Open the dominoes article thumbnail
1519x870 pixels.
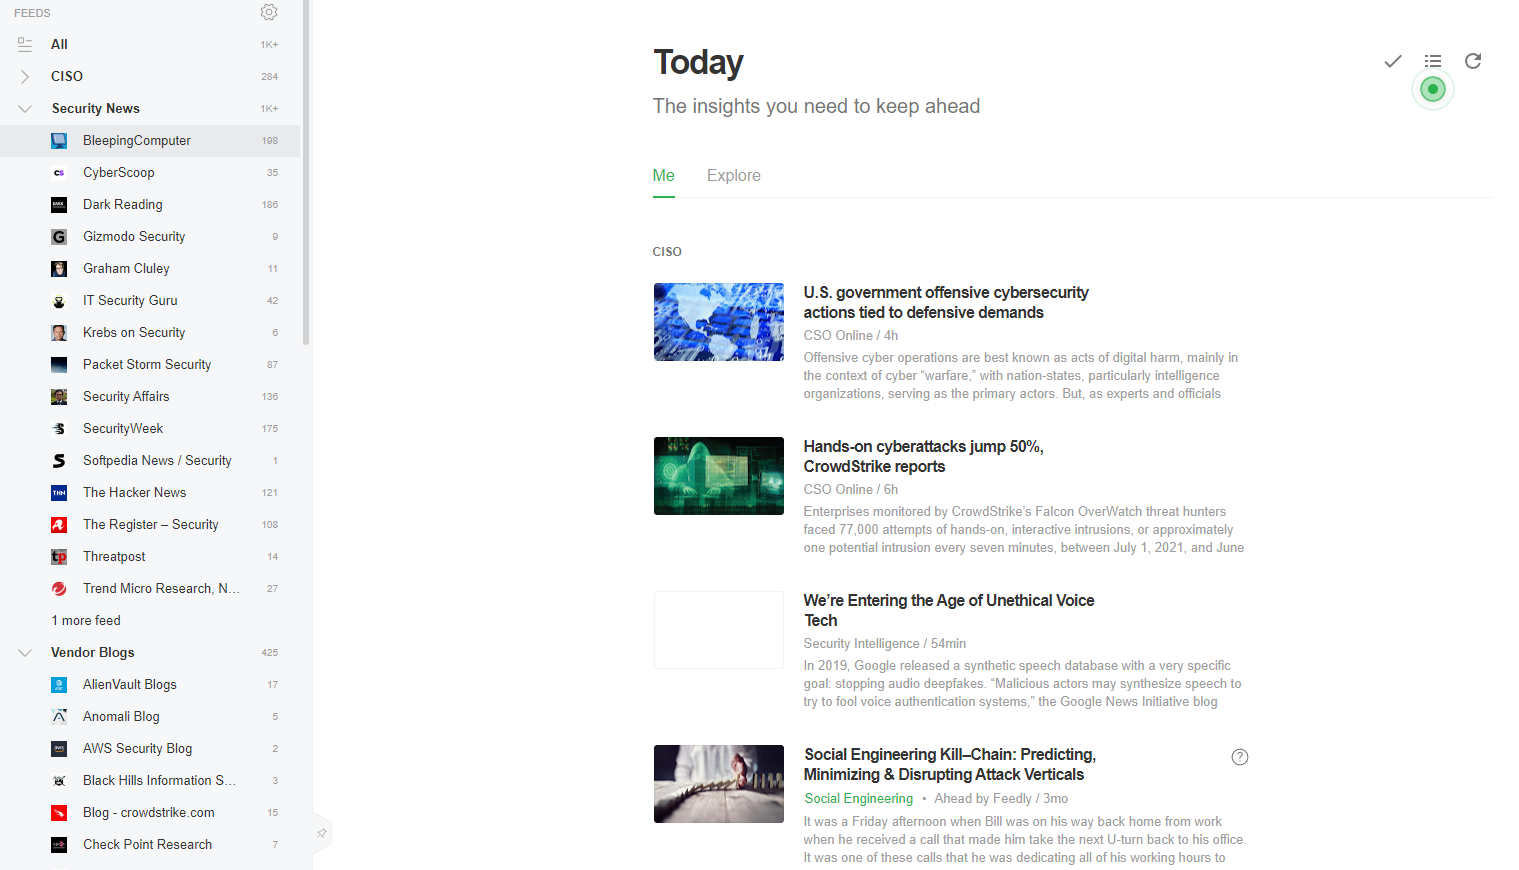[719, 784]
